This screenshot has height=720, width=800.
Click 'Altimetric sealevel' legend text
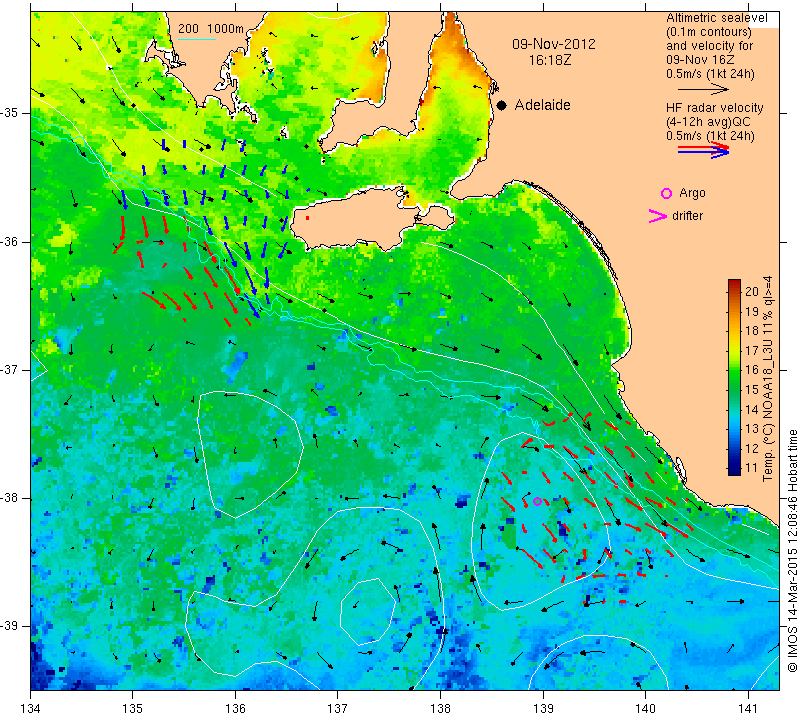point(717,18)
